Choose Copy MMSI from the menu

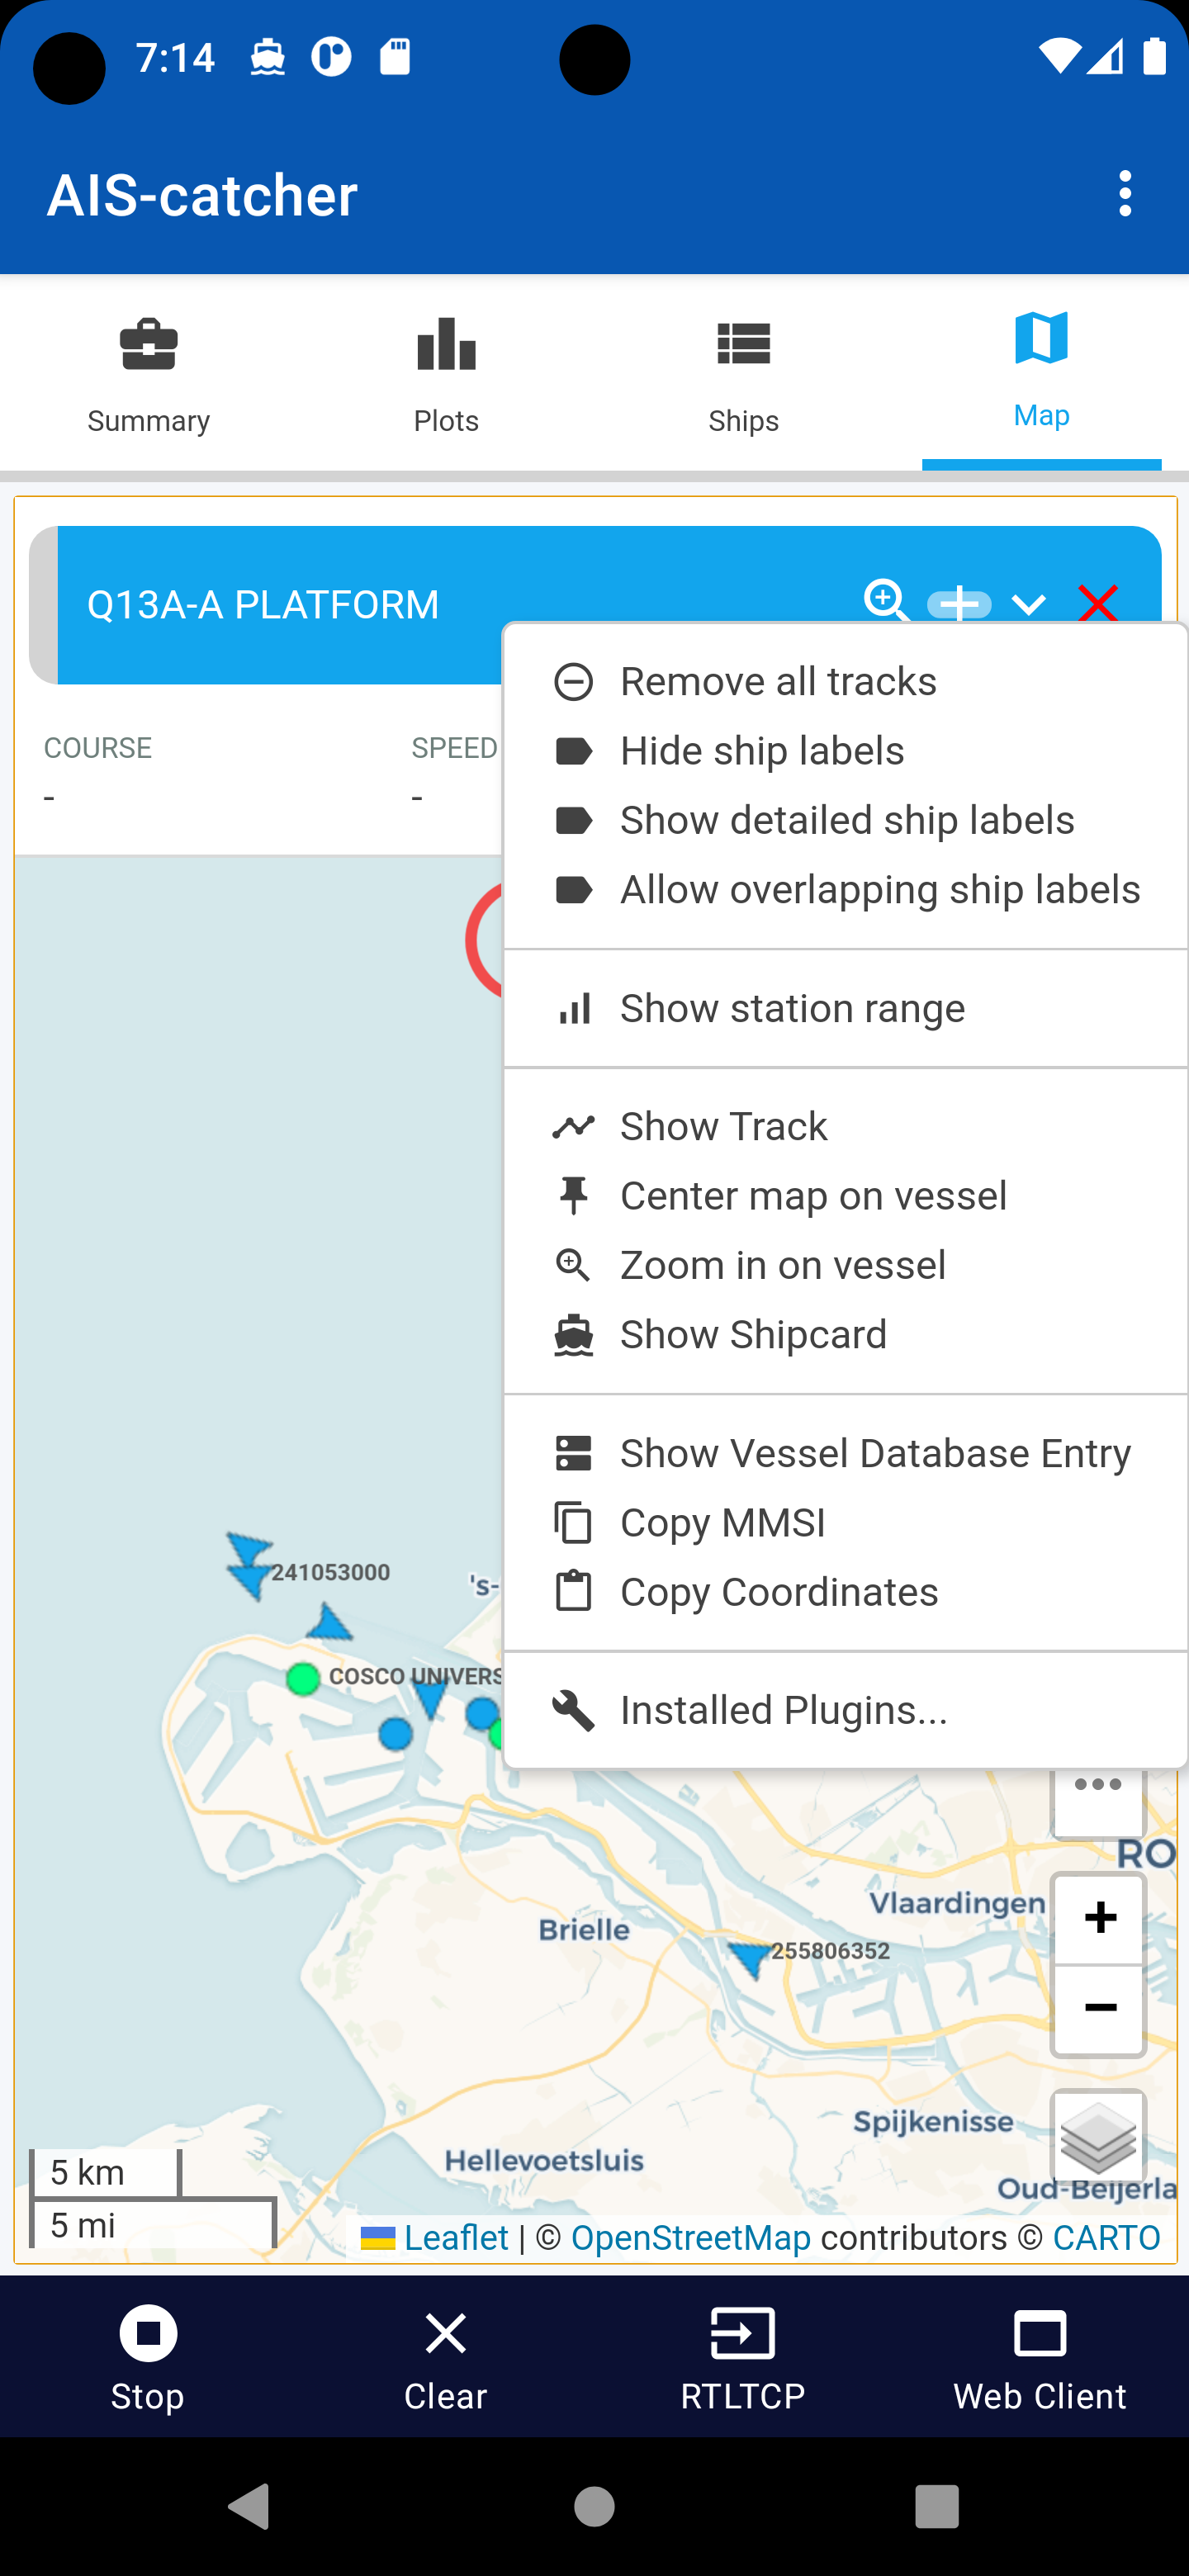[721, 1522]
